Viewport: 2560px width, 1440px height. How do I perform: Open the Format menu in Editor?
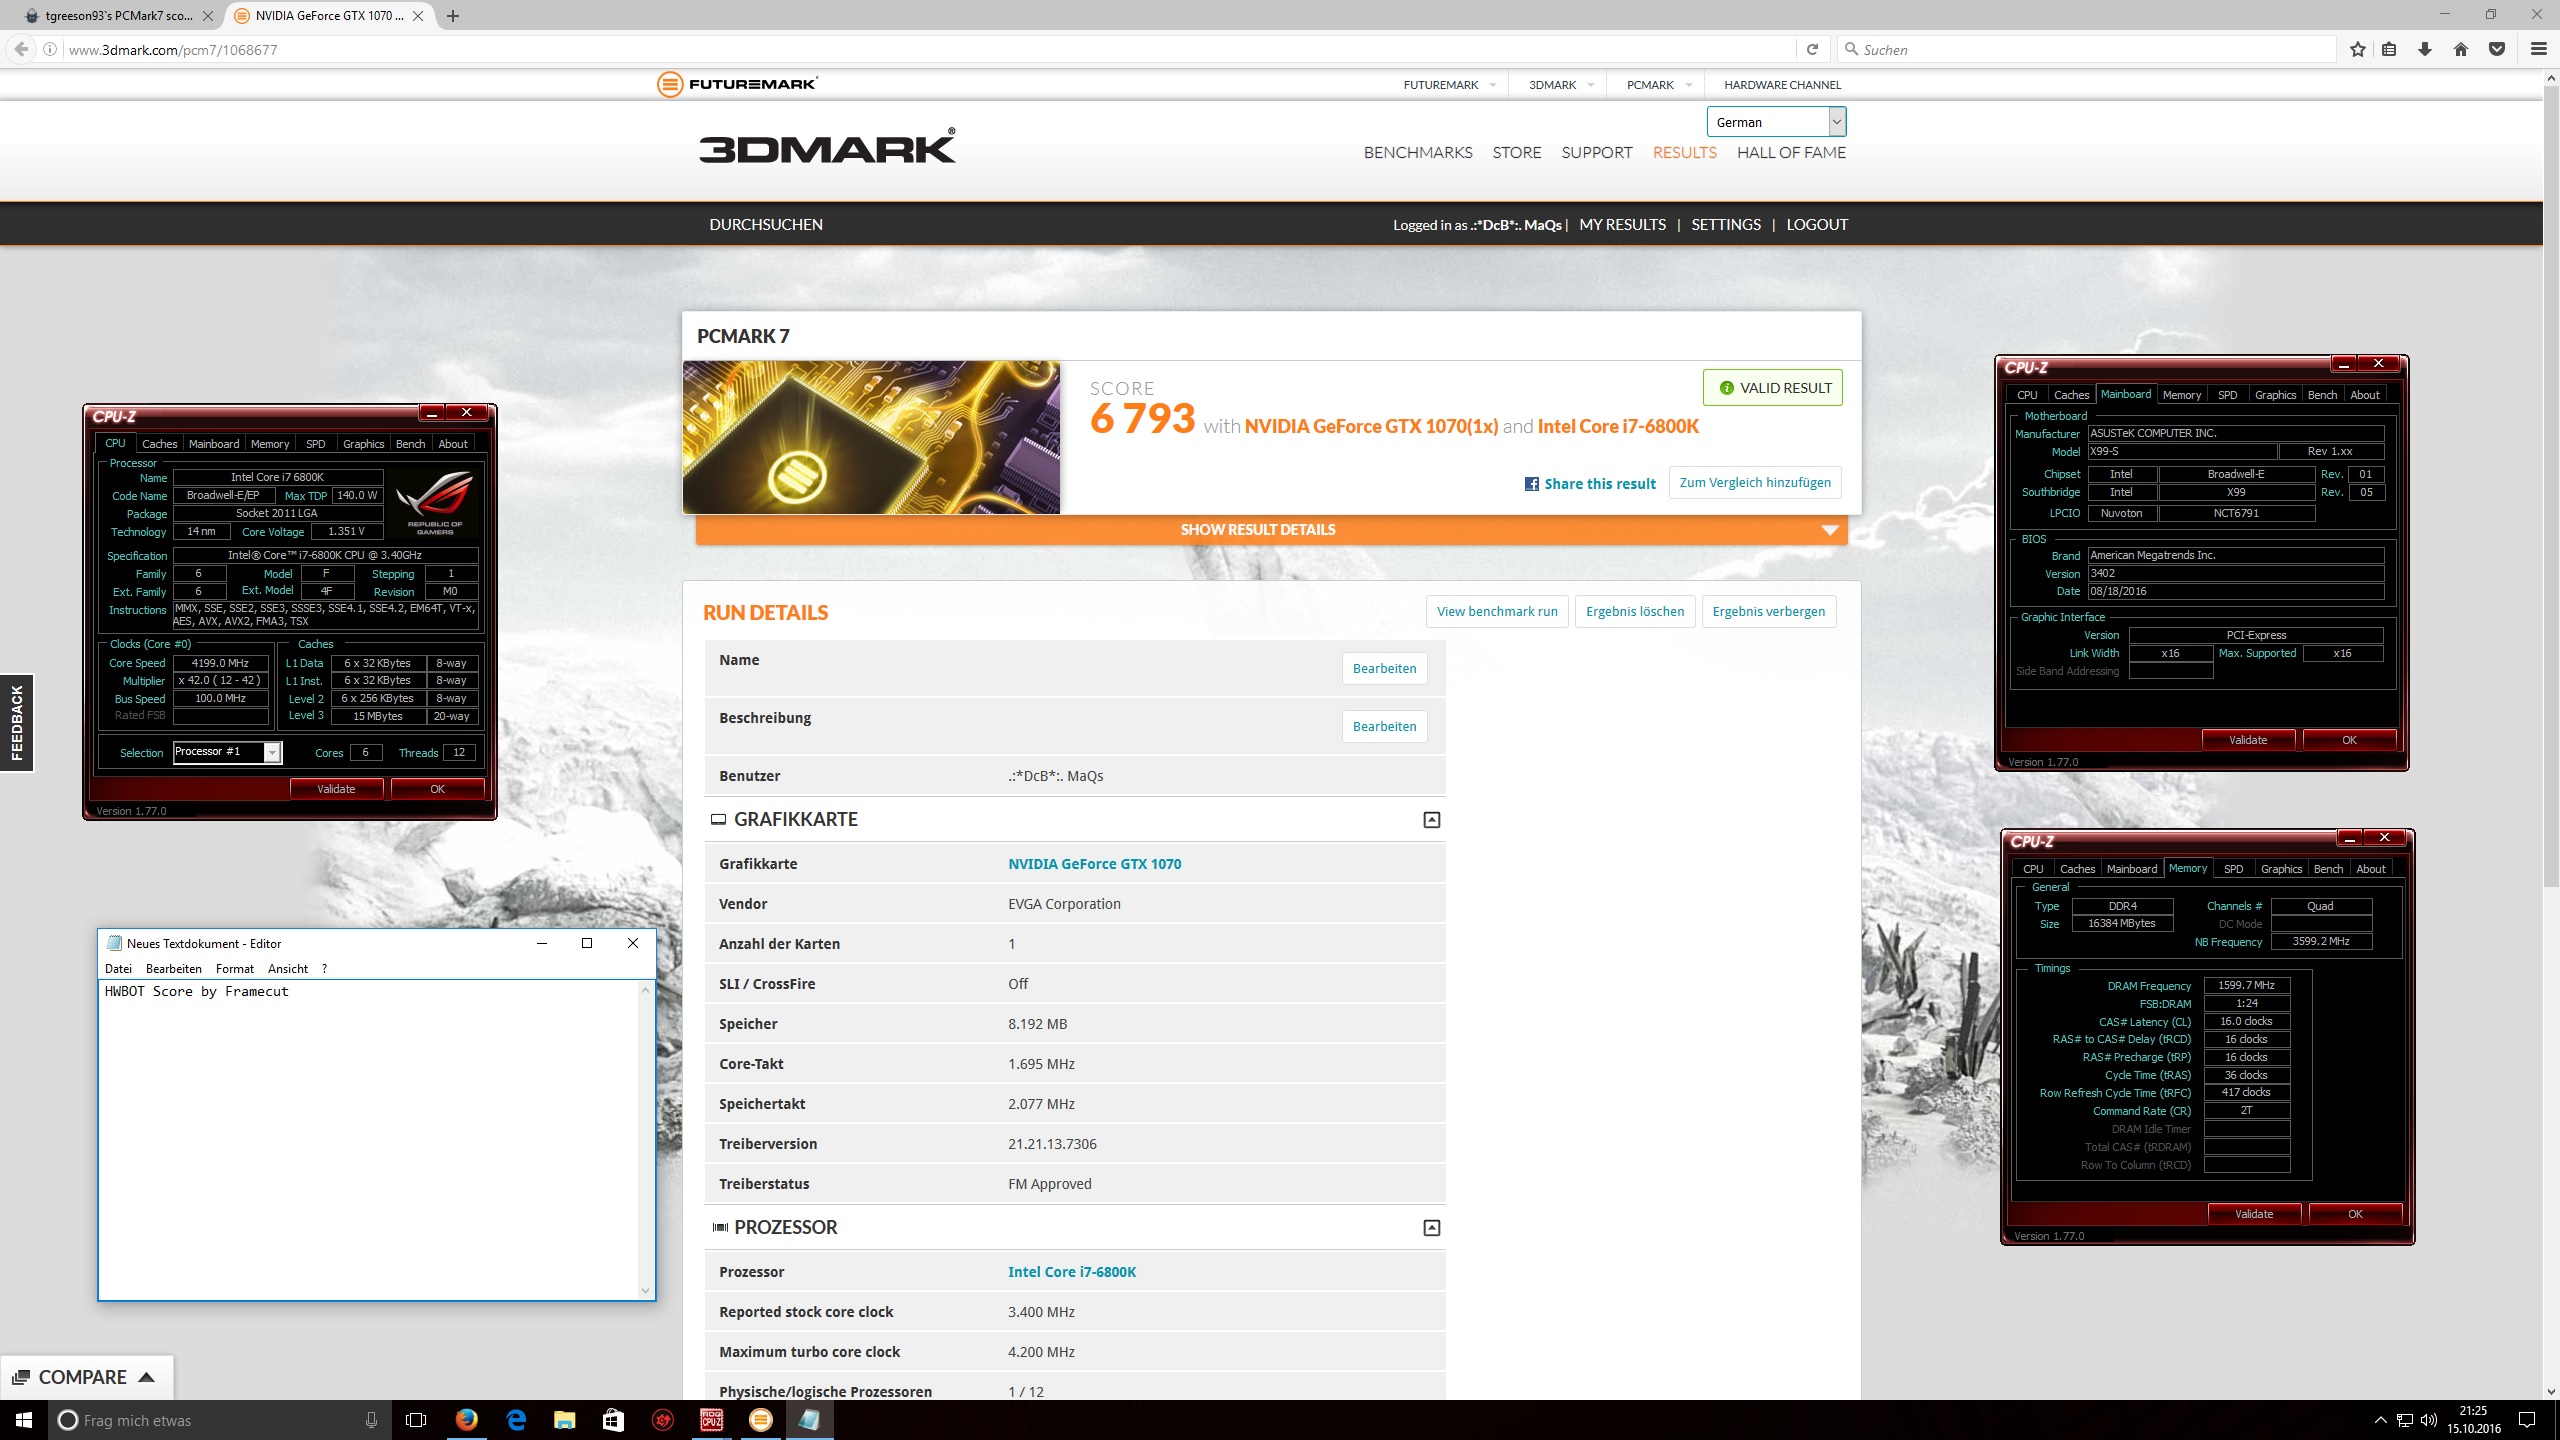click(235, 969)
